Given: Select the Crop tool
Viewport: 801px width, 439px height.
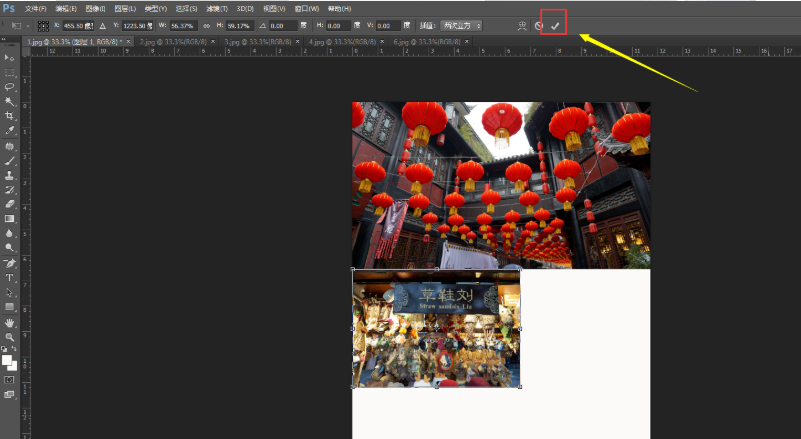Looking at the screenshot, I should click(10, 116).
